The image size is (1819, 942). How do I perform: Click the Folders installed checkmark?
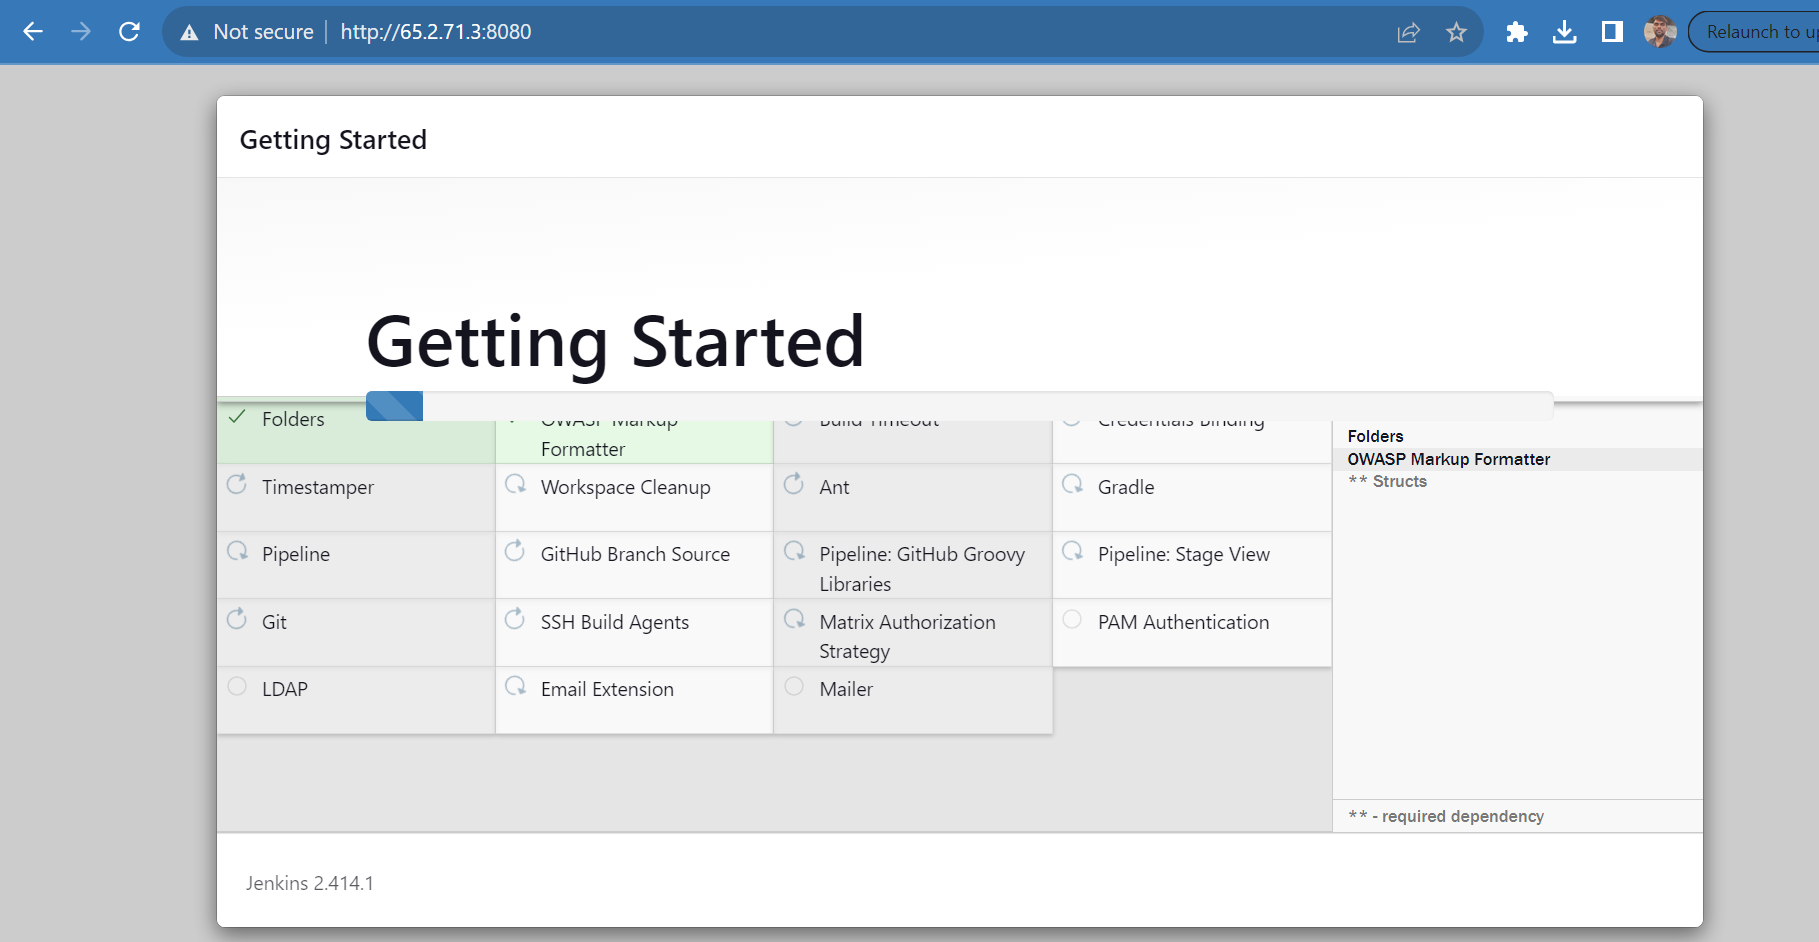click(237, 417)
